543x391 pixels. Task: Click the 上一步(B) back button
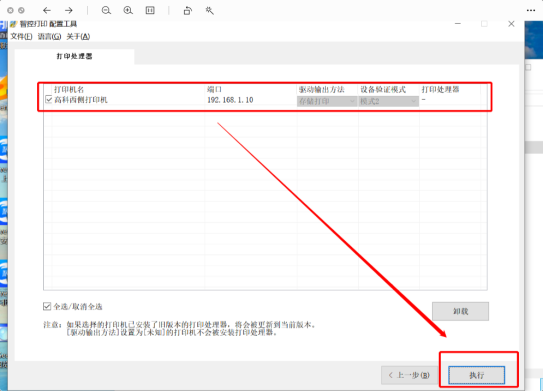[409, 375]
